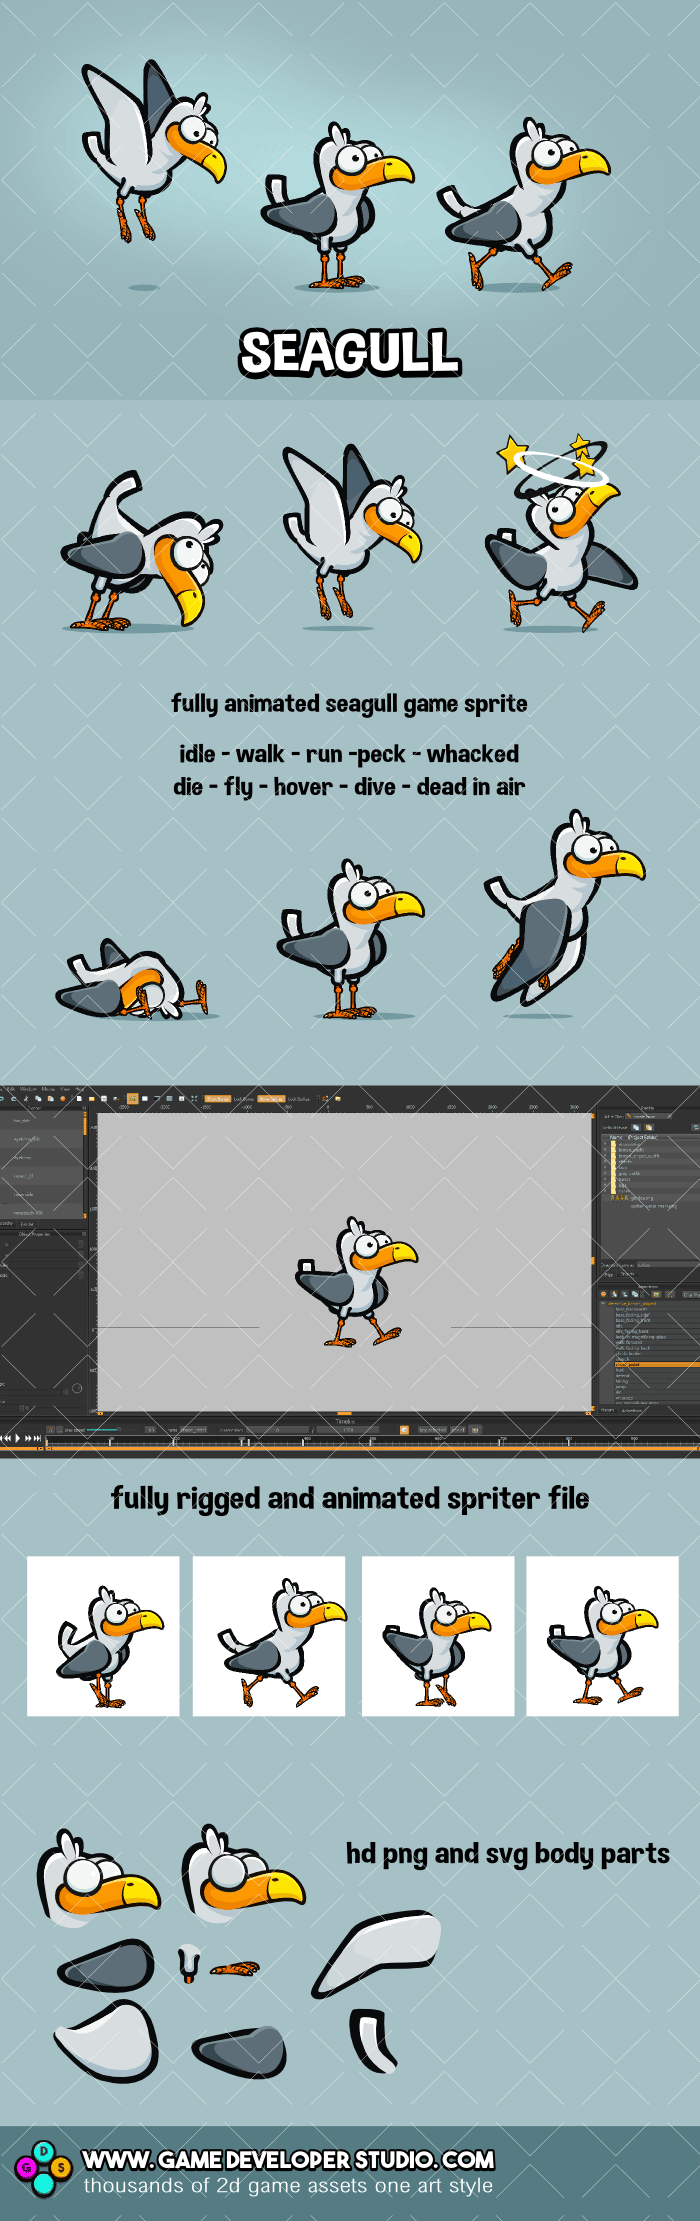
Task: Click the SEAGULL title text
Action: click(350, 352)
